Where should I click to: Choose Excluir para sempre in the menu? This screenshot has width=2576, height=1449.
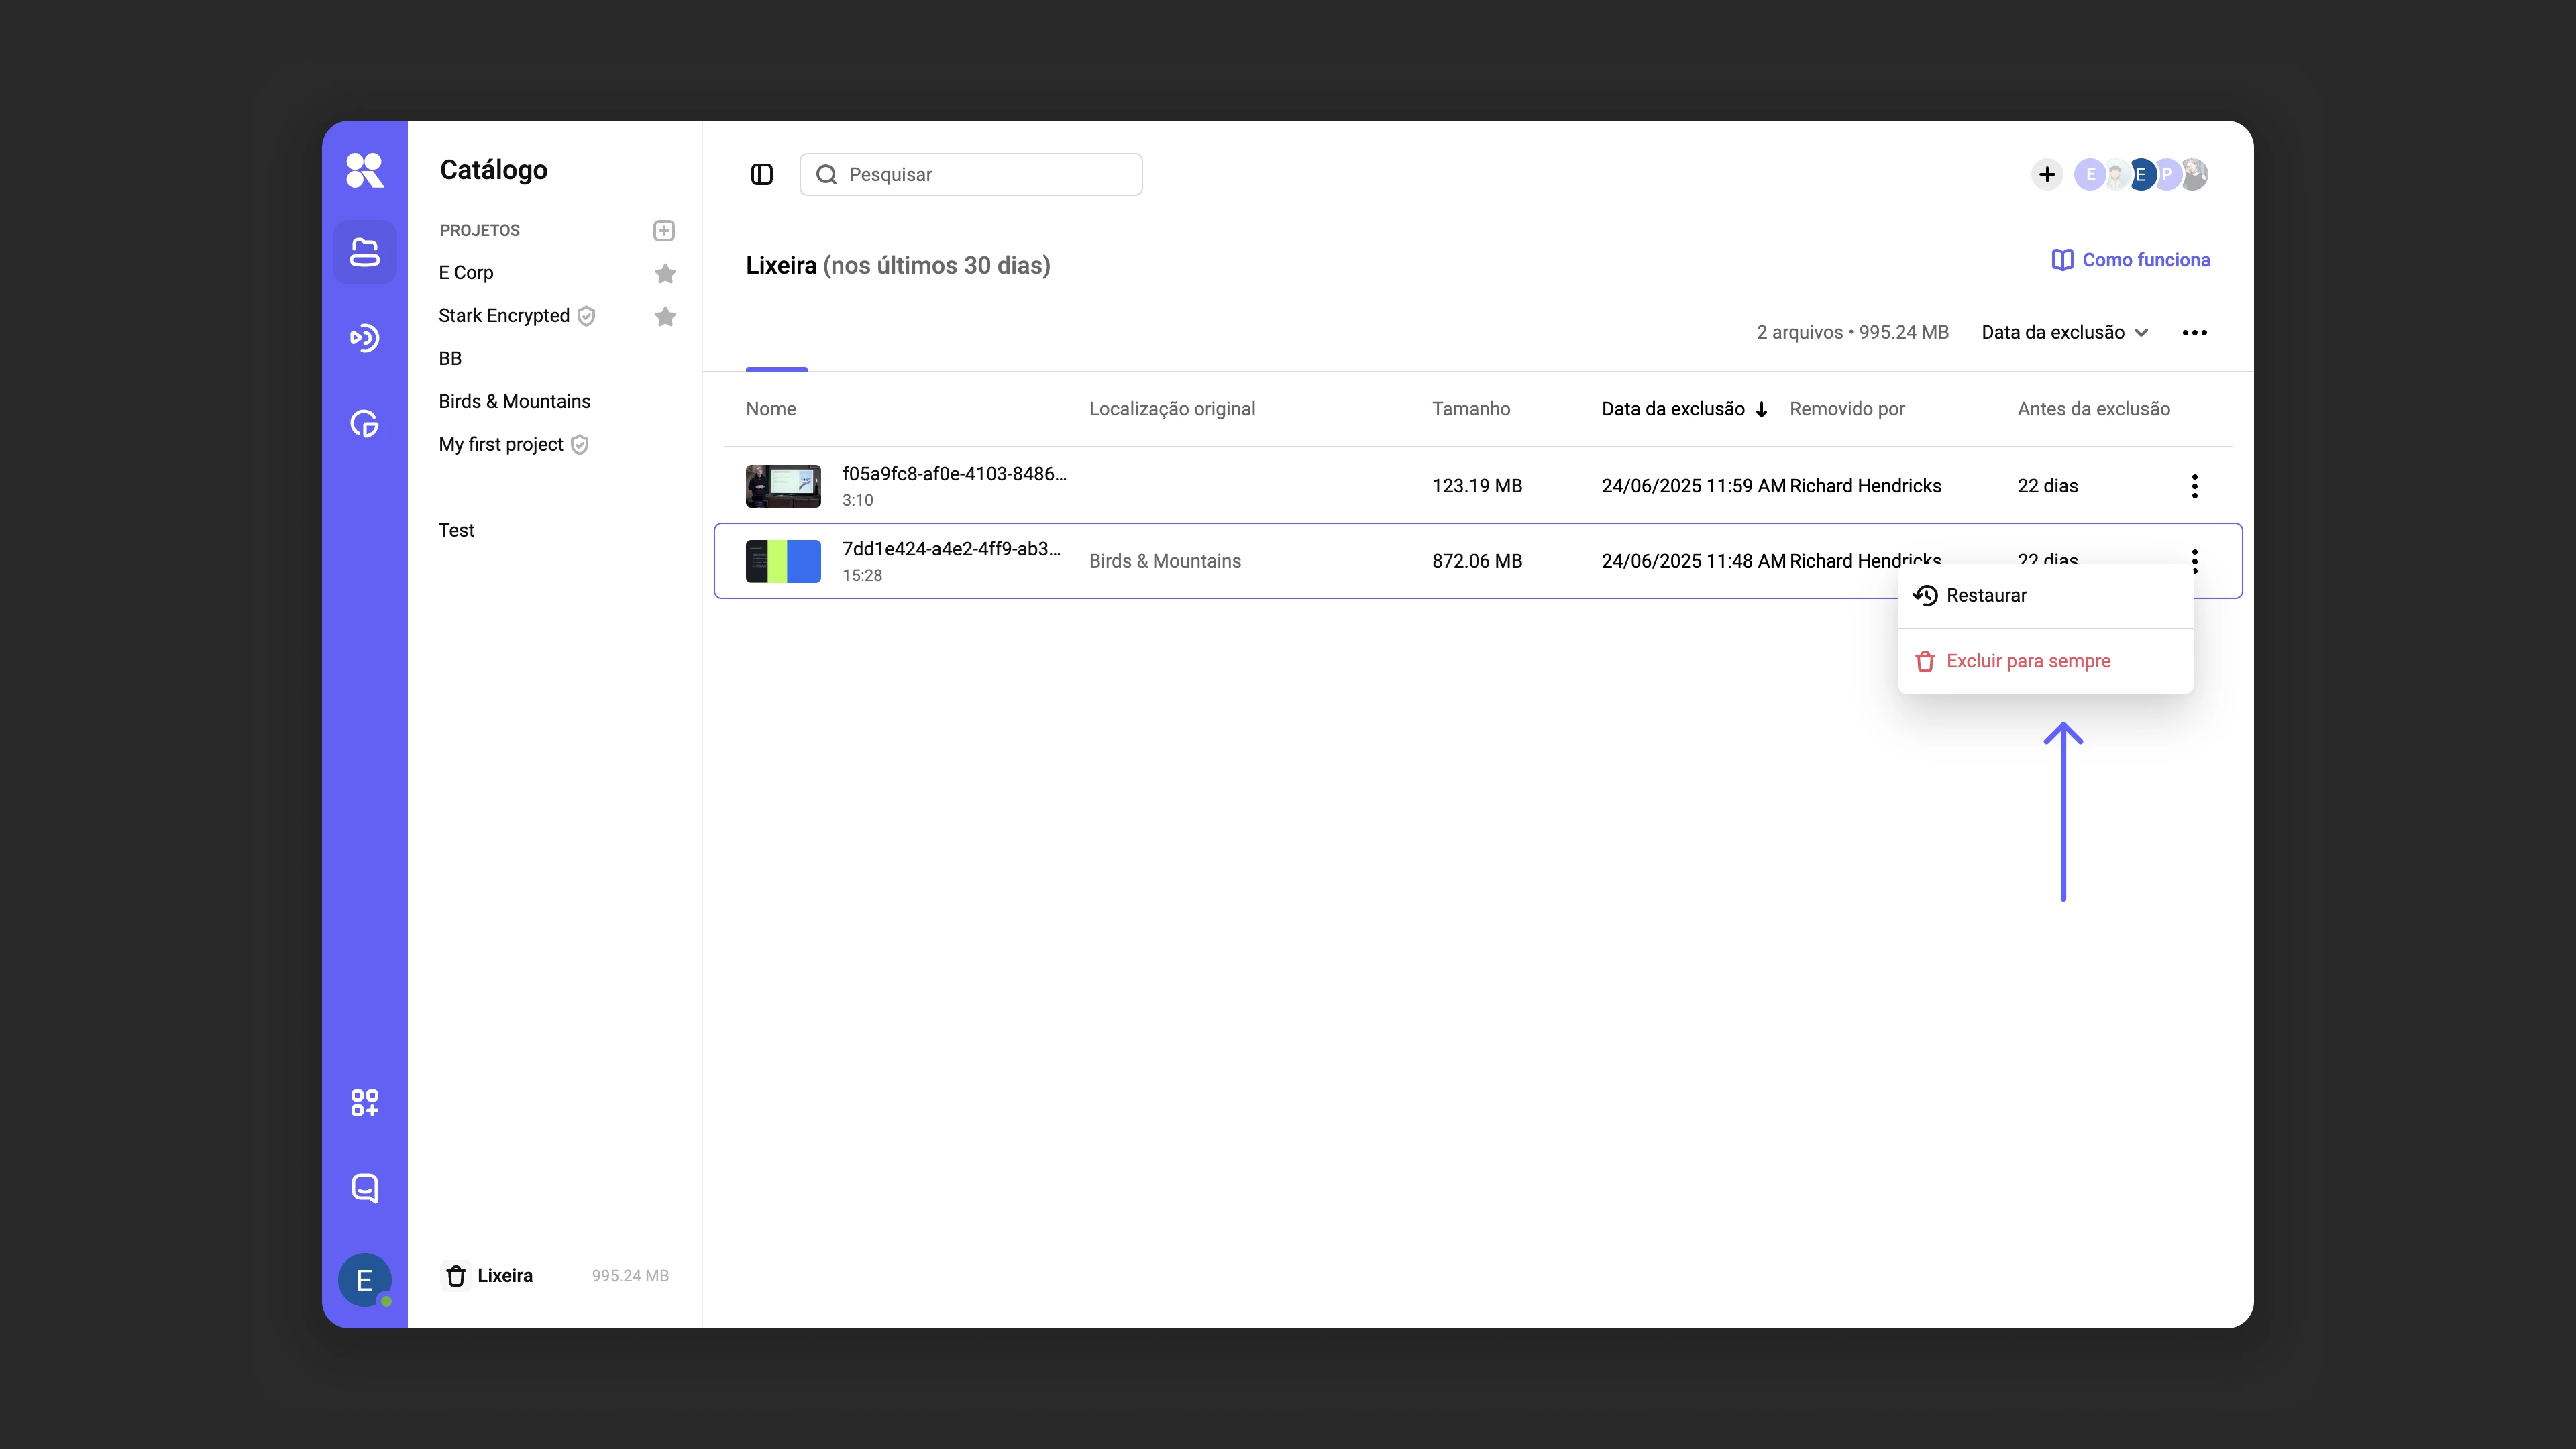(x=2046, y=661)
